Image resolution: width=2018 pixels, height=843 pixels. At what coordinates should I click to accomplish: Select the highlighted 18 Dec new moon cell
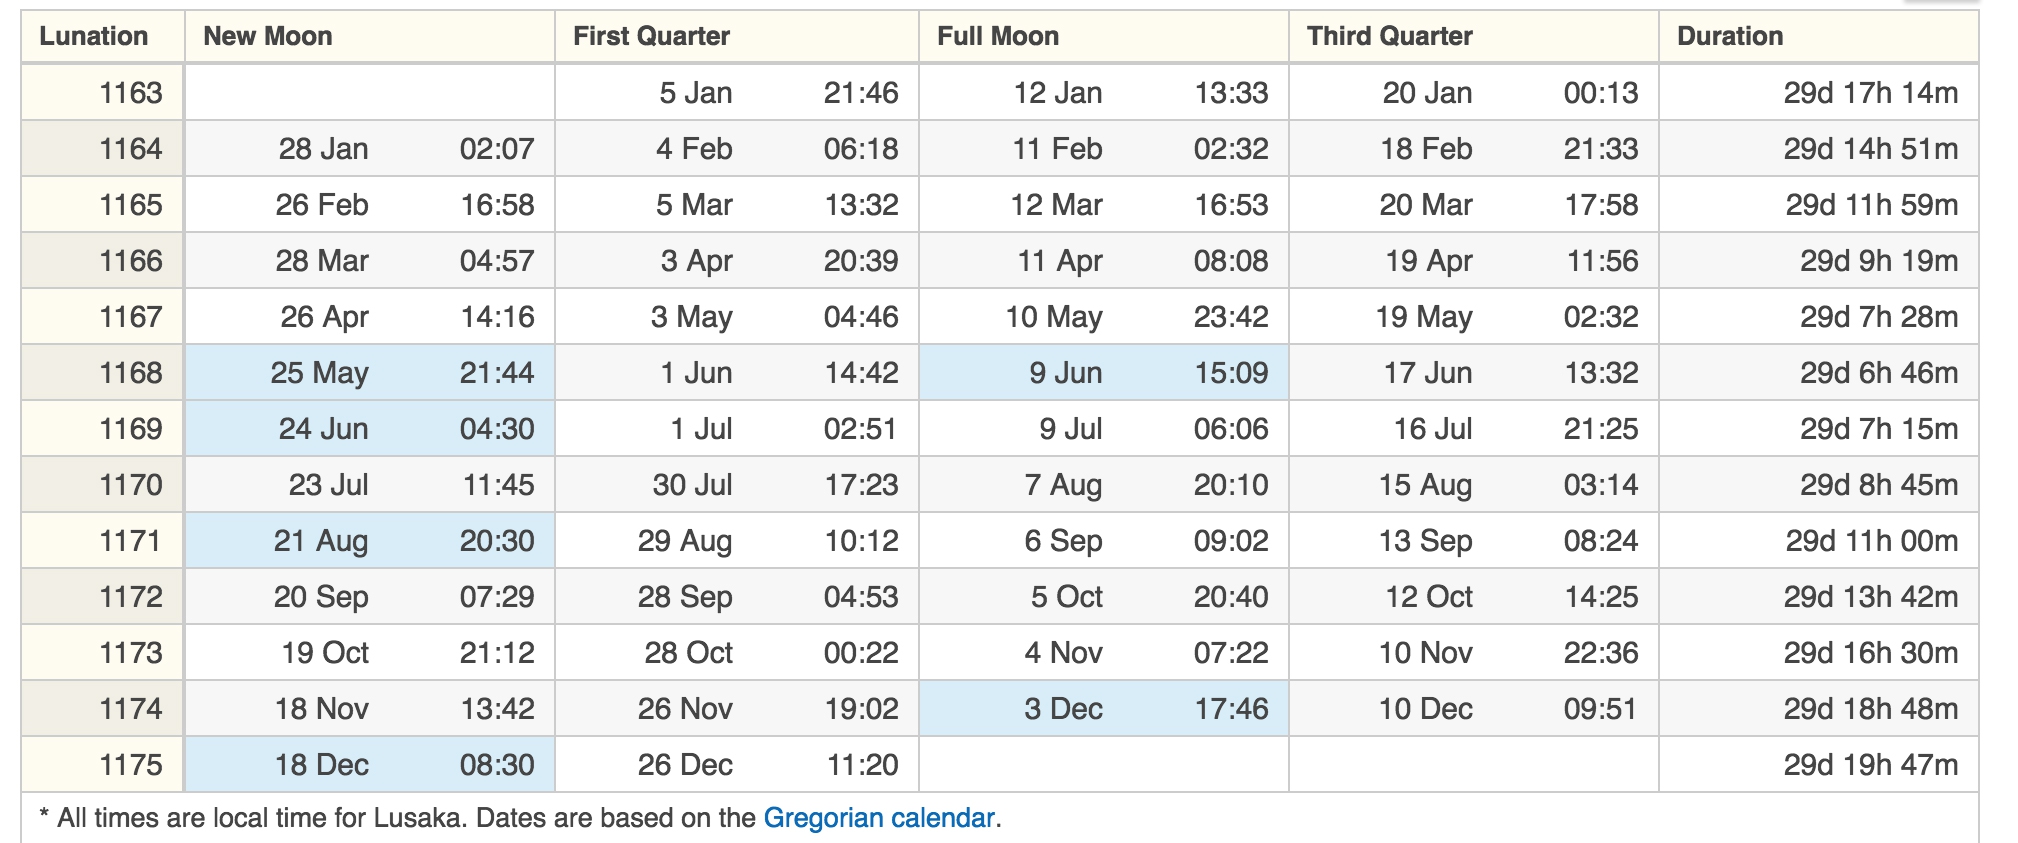[370, 765]
